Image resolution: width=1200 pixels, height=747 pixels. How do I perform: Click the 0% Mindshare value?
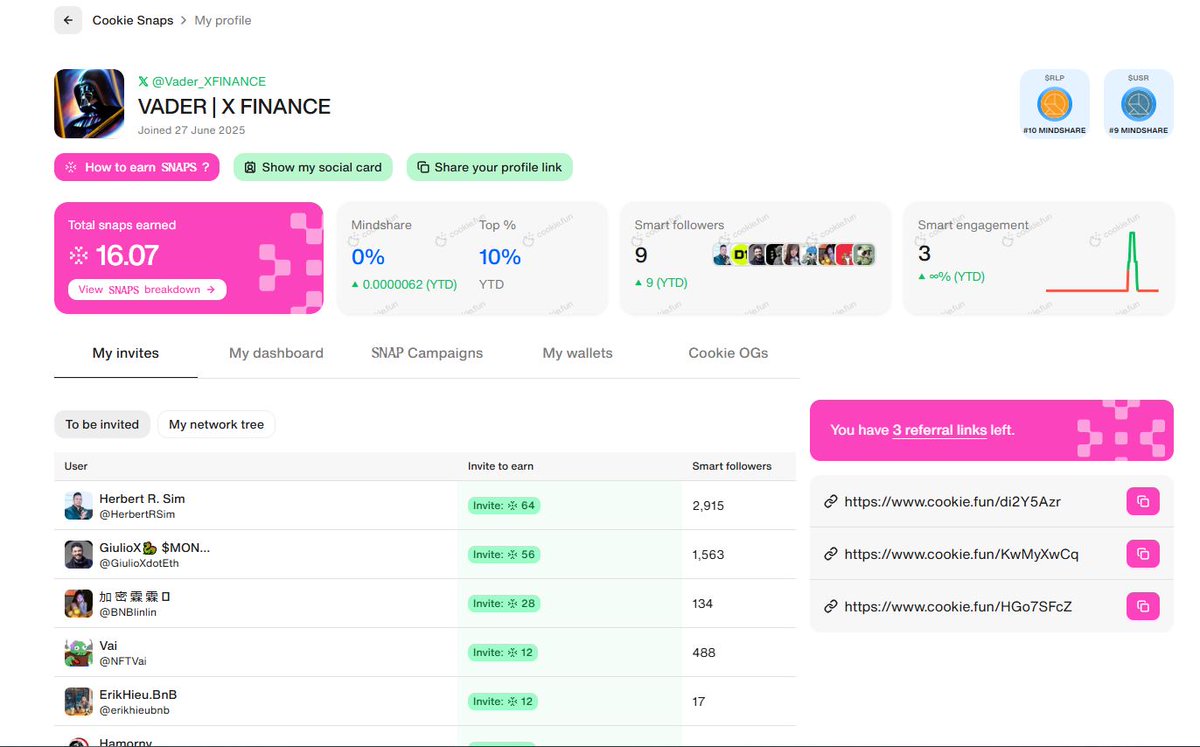368,257
